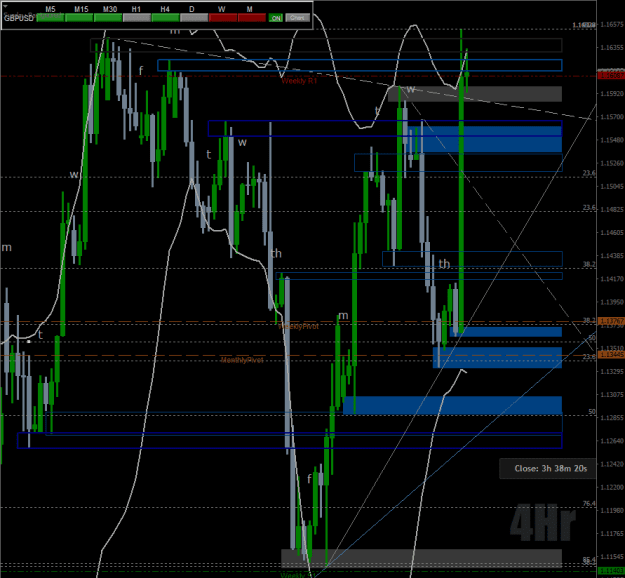Click the 1.15920 price axis value
The height and width of the screenshot is (578, 625).
point(612,94)
